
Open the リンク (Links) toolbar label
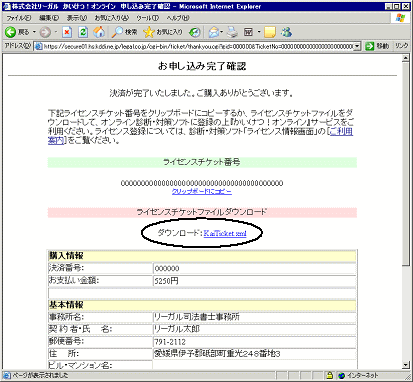click(x=402, y=46)
